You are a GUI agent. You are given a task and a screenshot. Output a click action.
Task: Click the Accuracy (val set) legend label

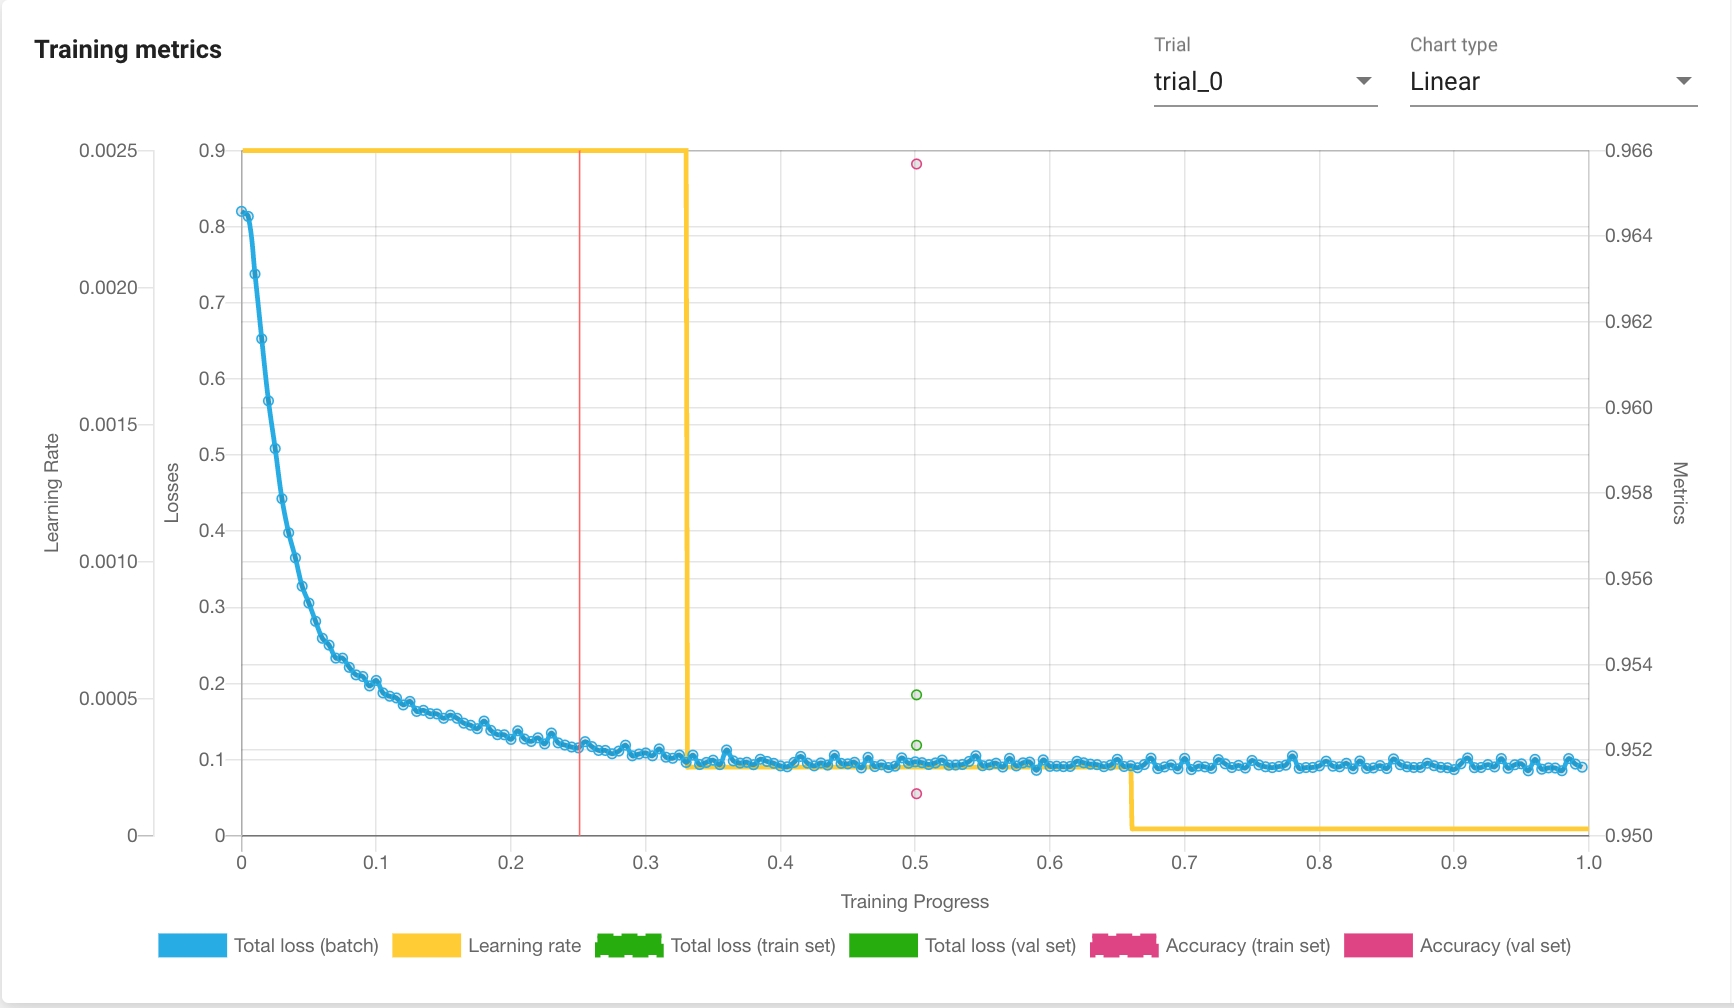point(1495,946)
